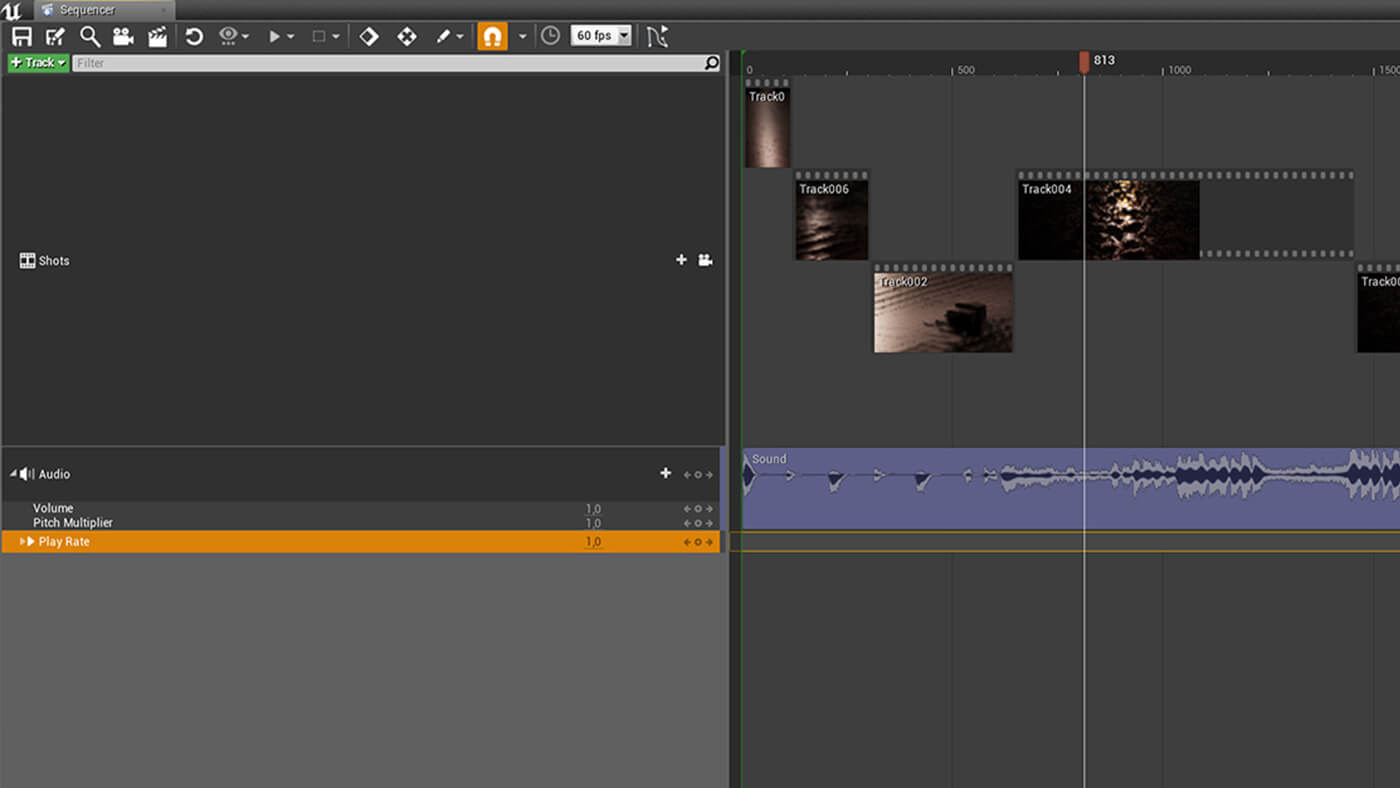Viewport: 1400px width, 788px height.
Task: Open the 60 fps frame rate dropdown
Action: click(x=599, y=36)
